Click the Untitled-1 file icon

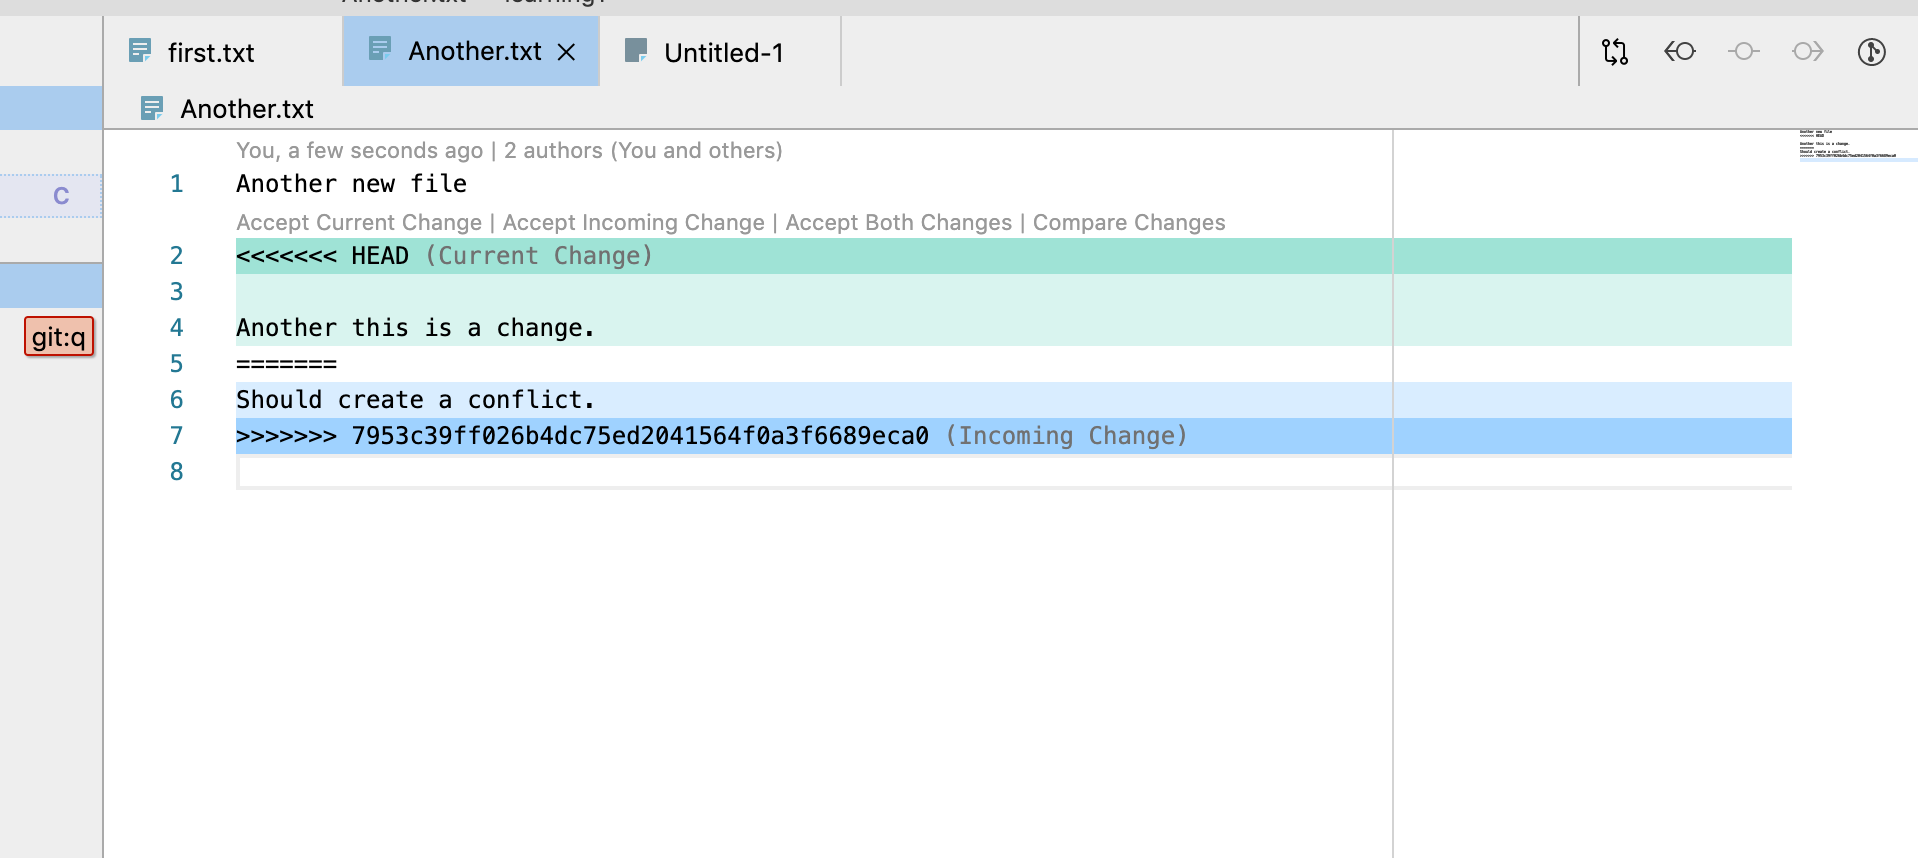[x=636, y=50]
